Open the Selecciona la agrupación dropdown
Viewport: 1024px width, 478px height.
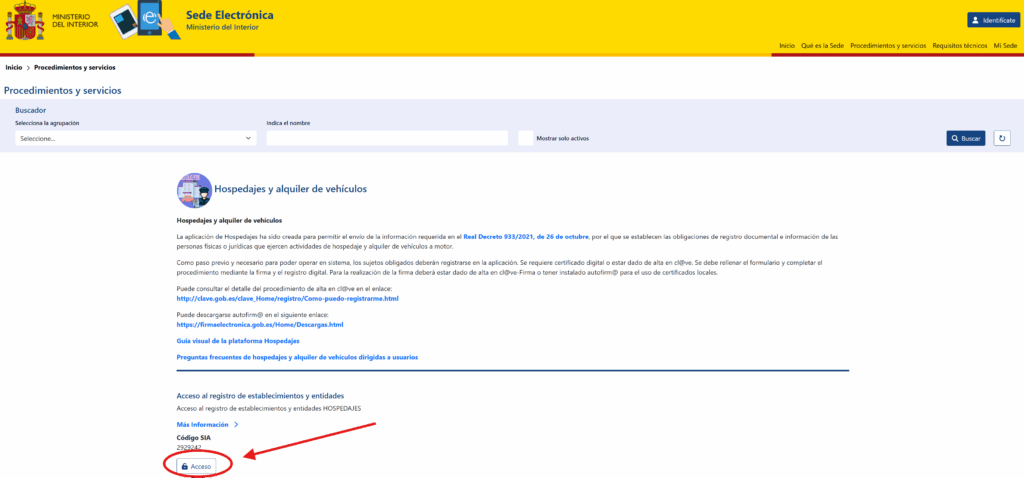[x=136, y=138]
